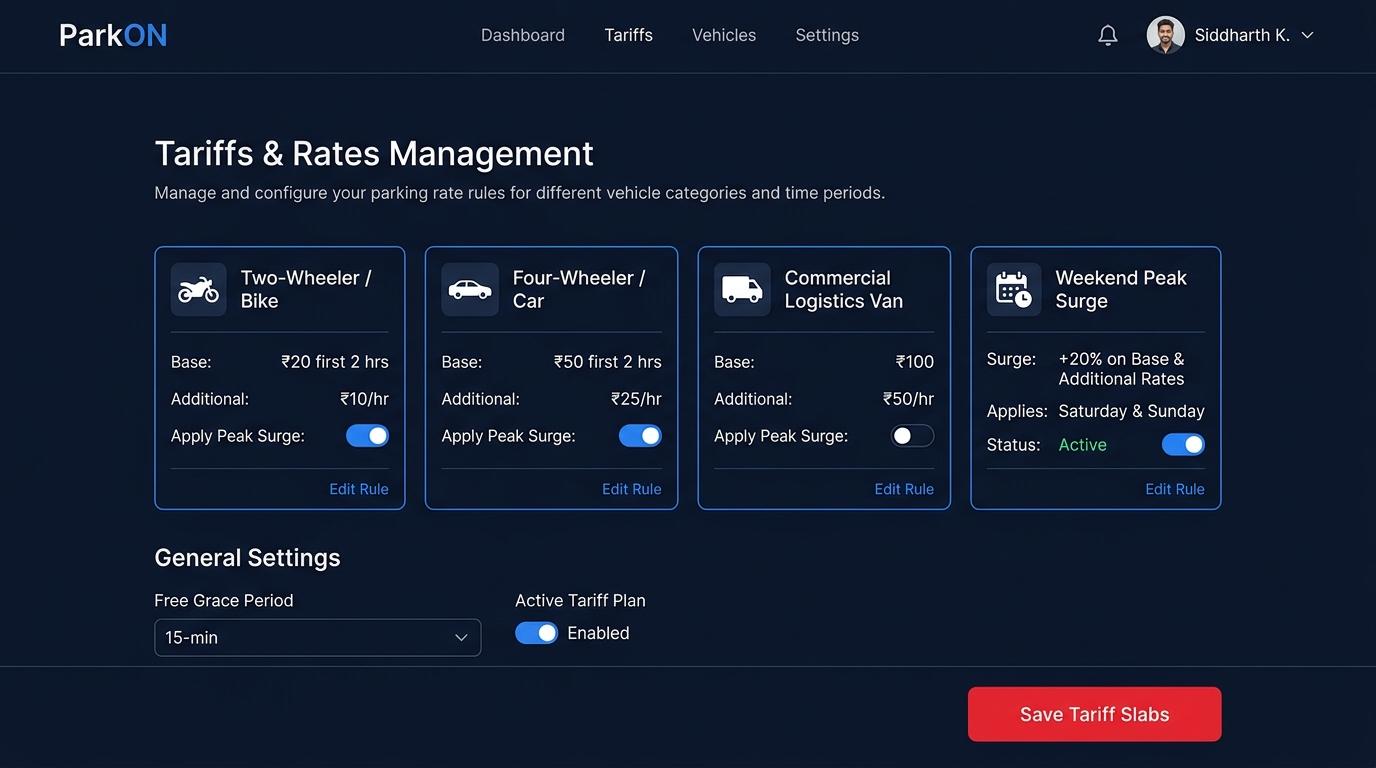Click the calendar clock icon on Weekend Peak Surge

pyautogui.click(x=1014, y=290)
